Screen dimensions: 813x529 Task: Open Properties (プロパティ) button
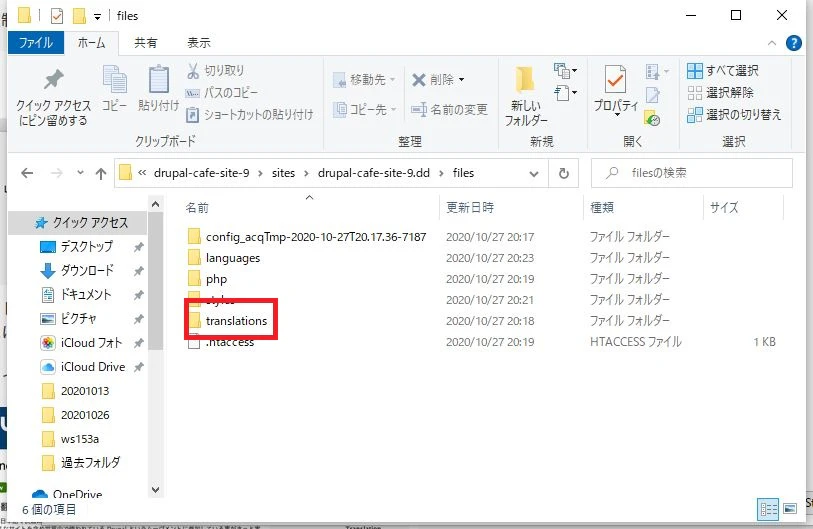[615, 90]
